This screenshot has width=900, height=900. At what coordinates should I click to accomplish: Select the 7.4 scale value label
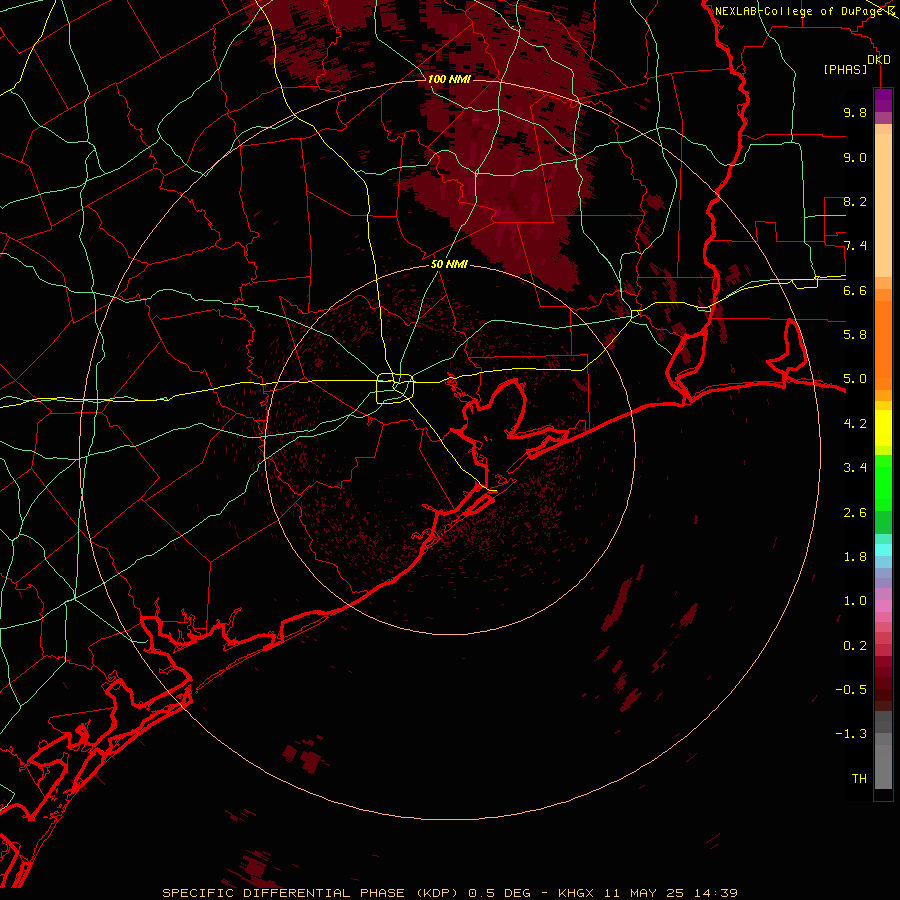coord(855,246)
